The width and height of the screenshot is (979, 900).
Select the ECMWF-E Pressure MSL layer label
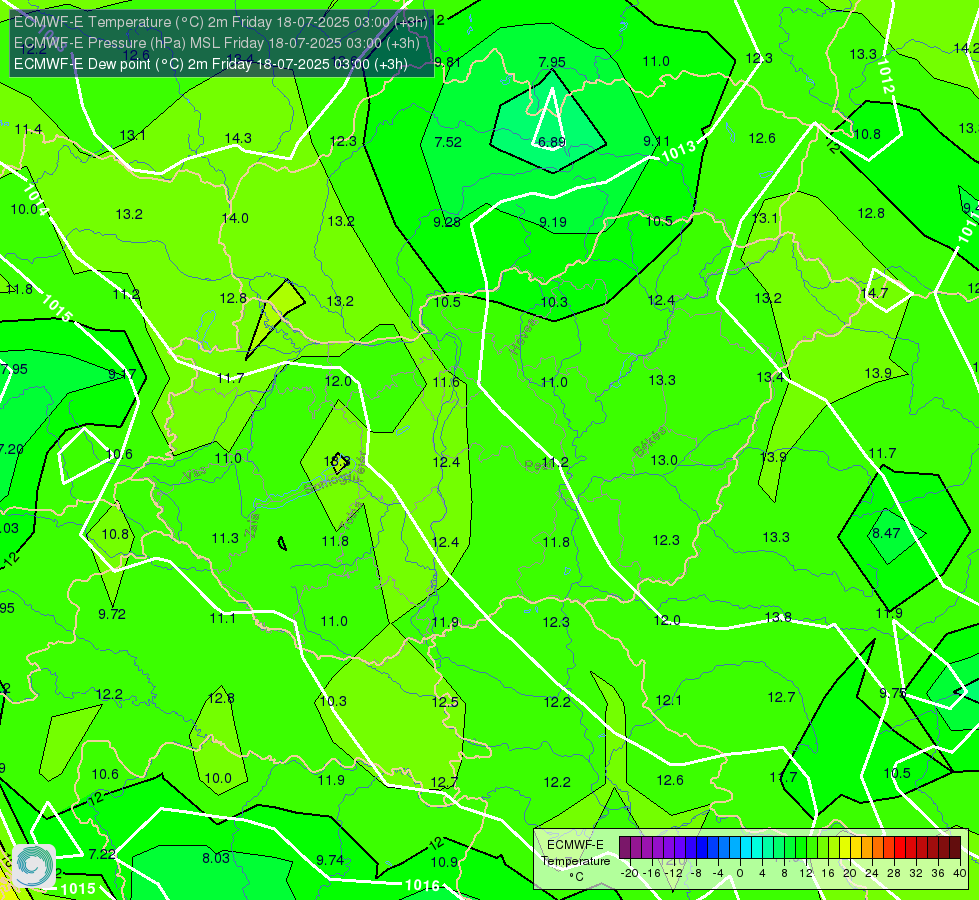[217, 43]
